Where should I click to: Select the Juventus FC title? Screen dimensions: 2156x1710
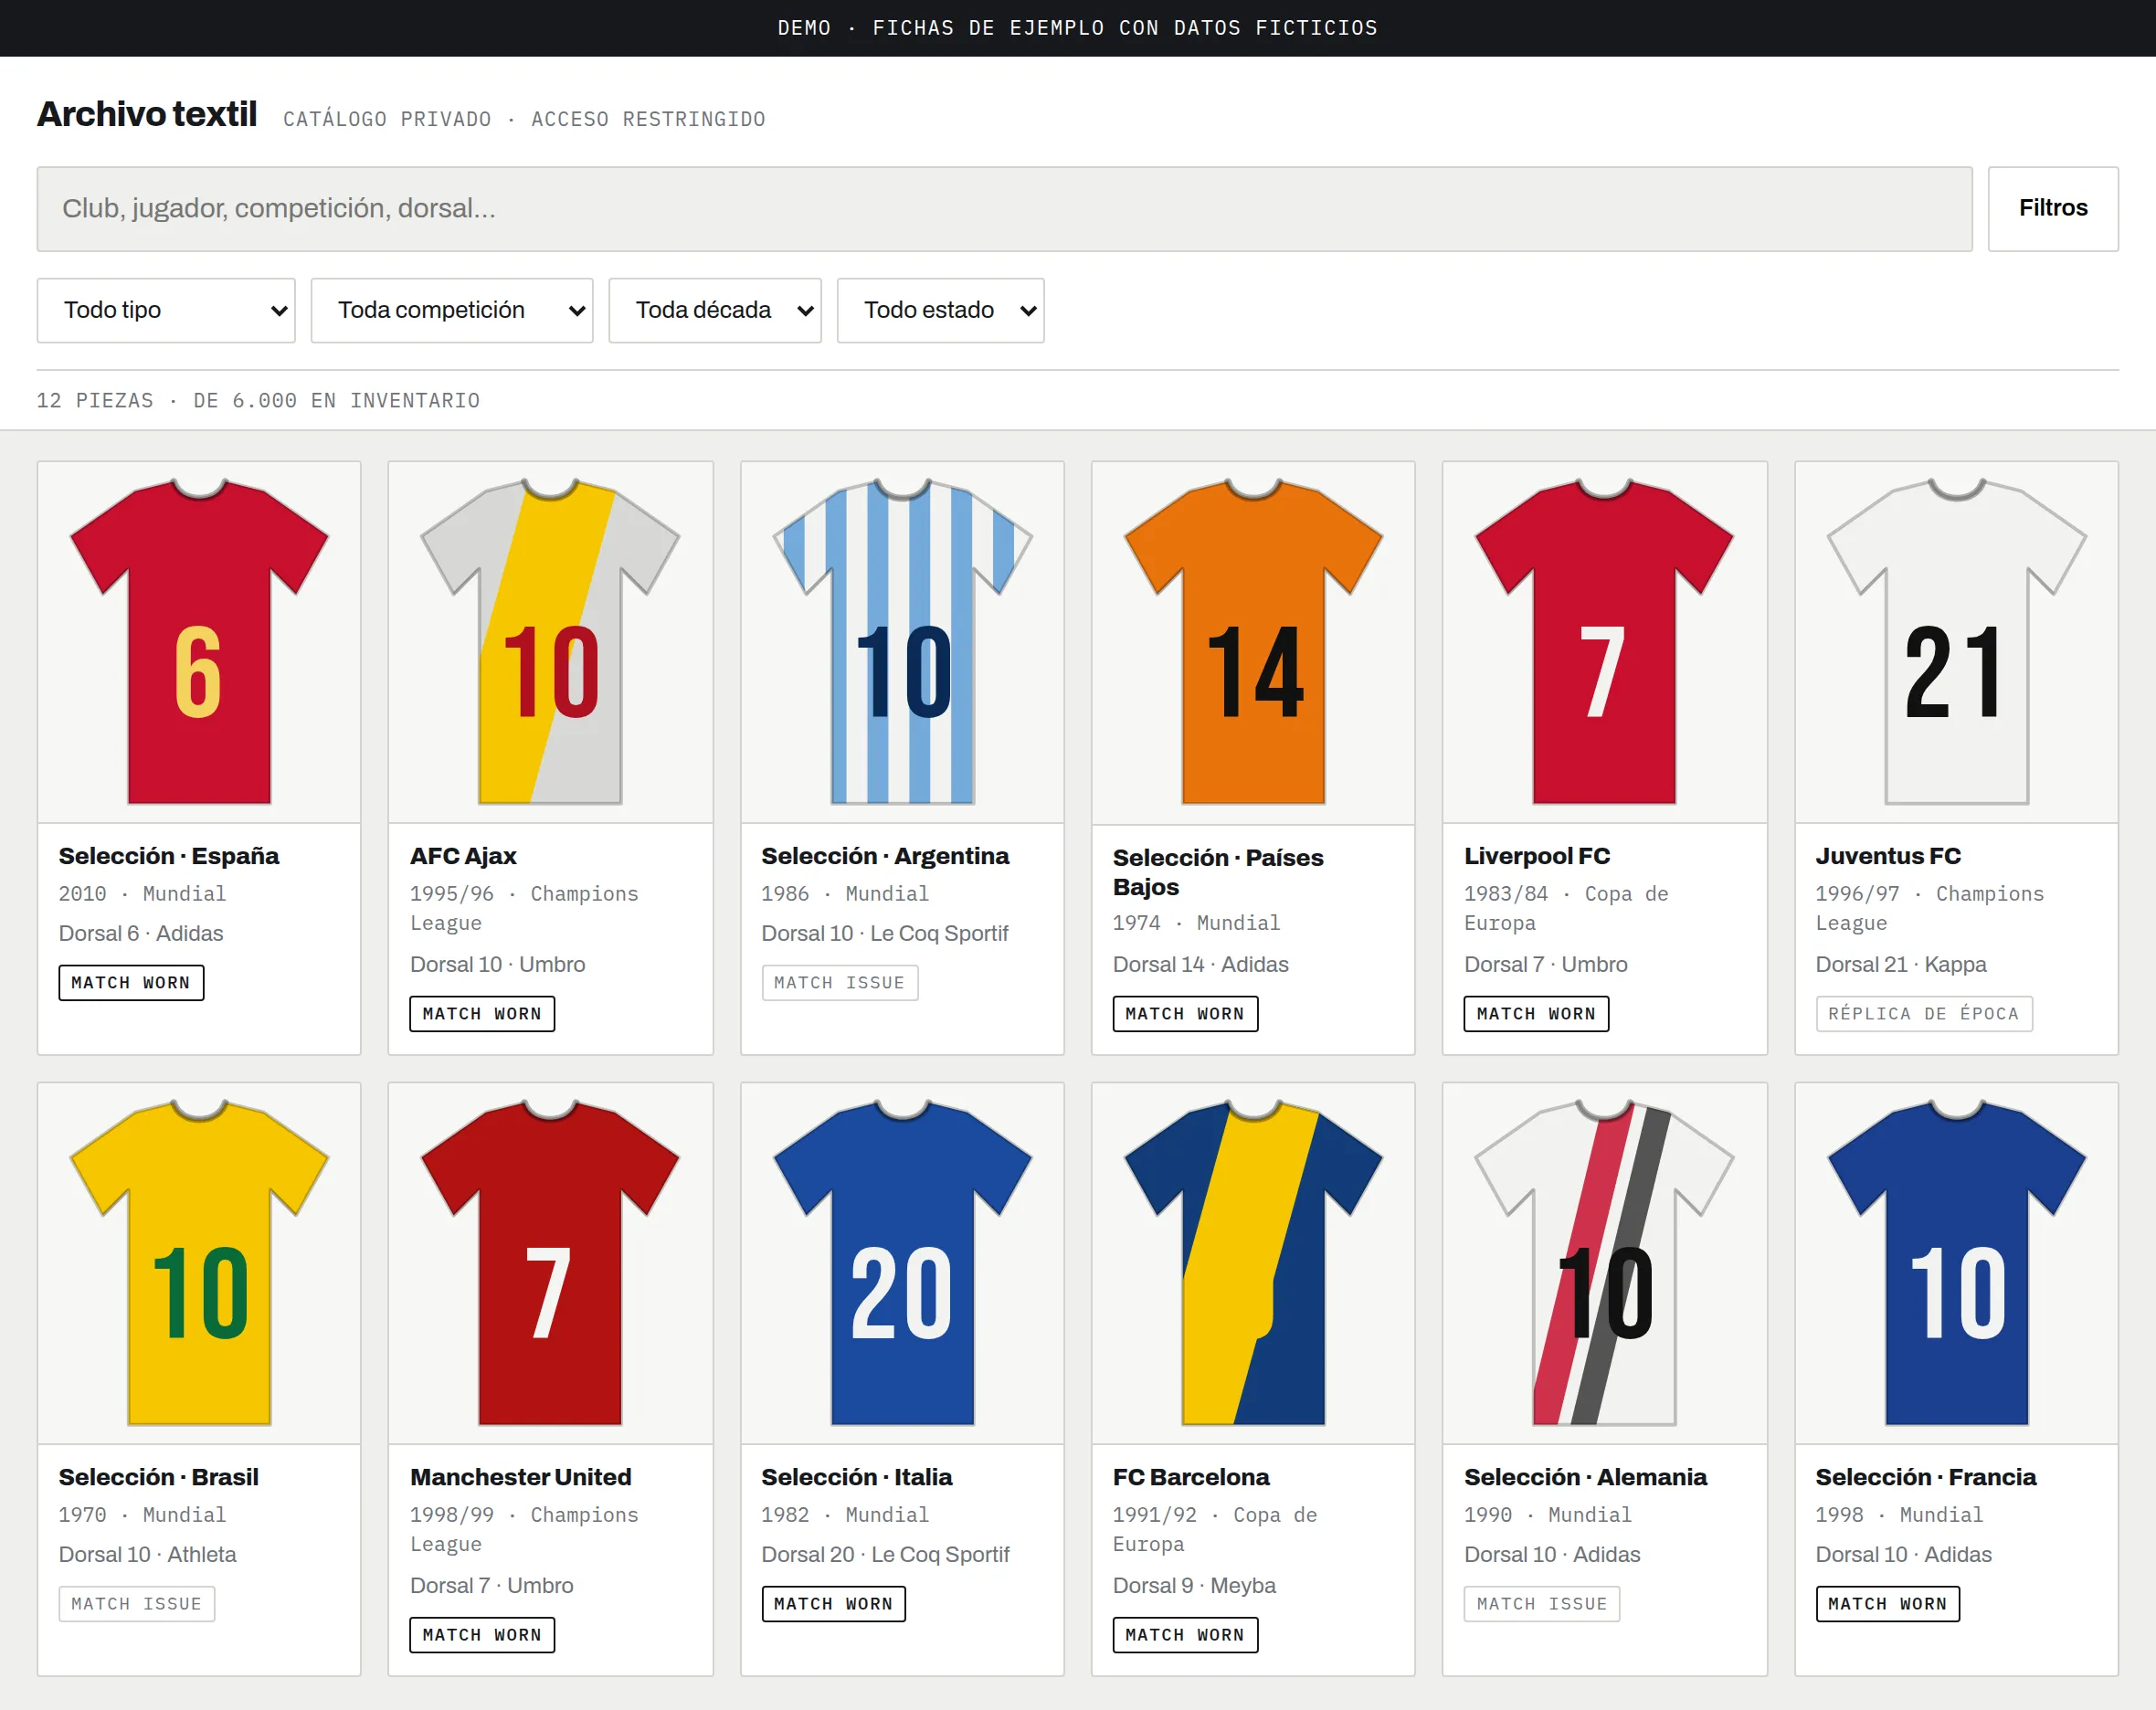tap(1888, 856)
